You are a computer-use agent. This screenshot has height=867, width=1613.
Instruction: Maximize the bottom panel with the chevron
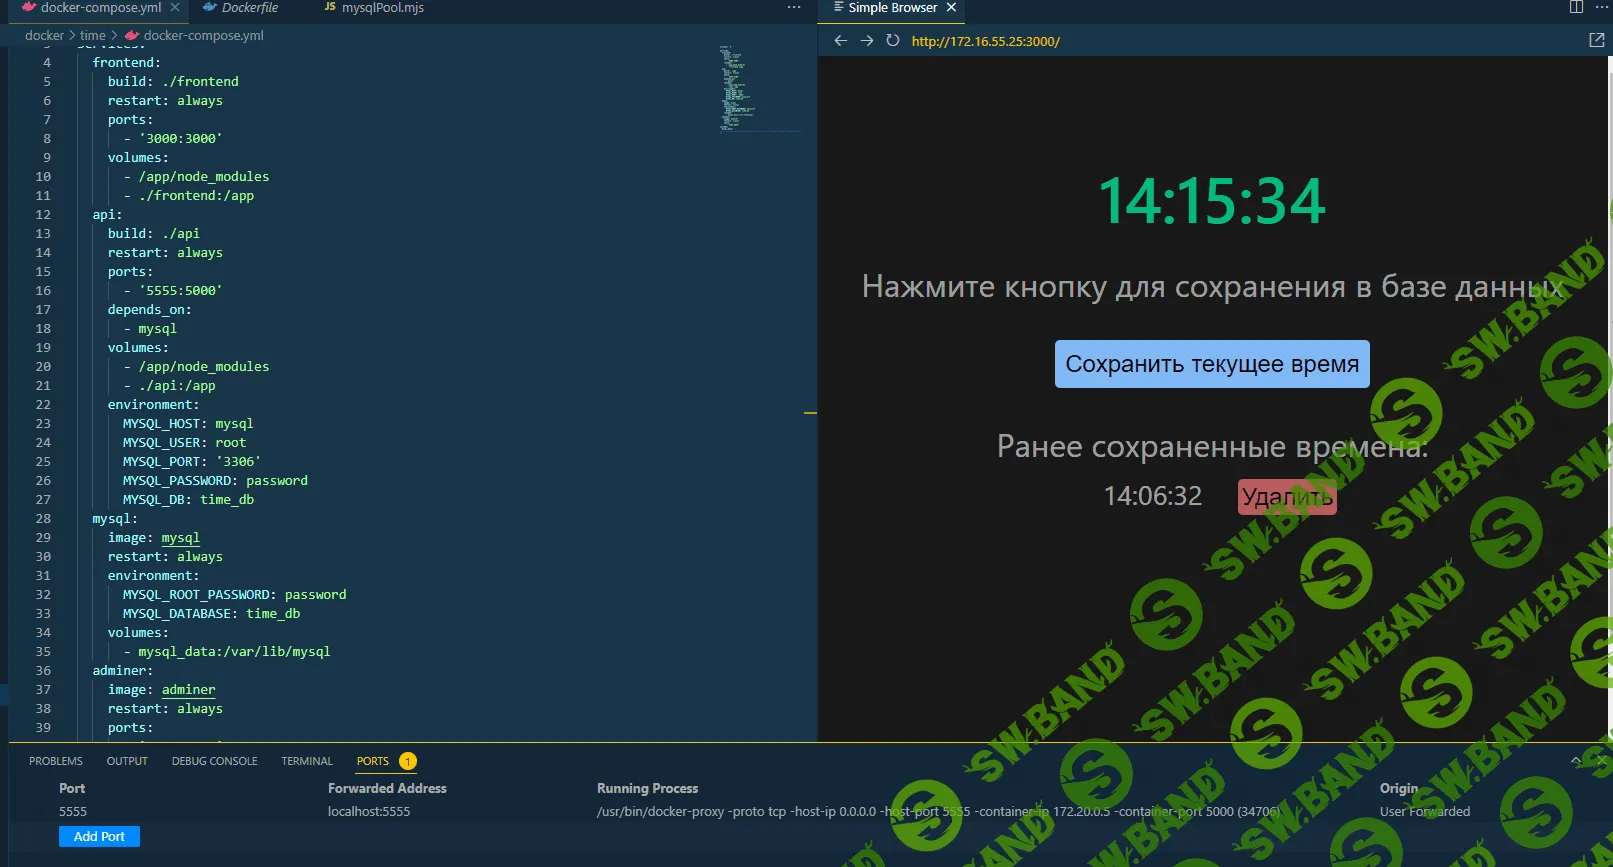tap(1576, 761)
